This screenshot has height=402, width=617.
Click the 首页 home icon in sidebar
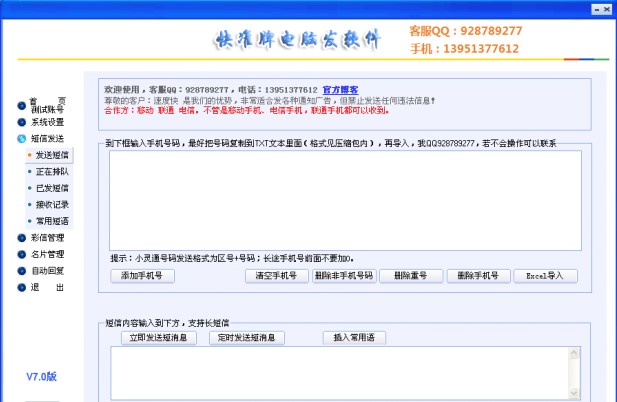coord(21,105)
